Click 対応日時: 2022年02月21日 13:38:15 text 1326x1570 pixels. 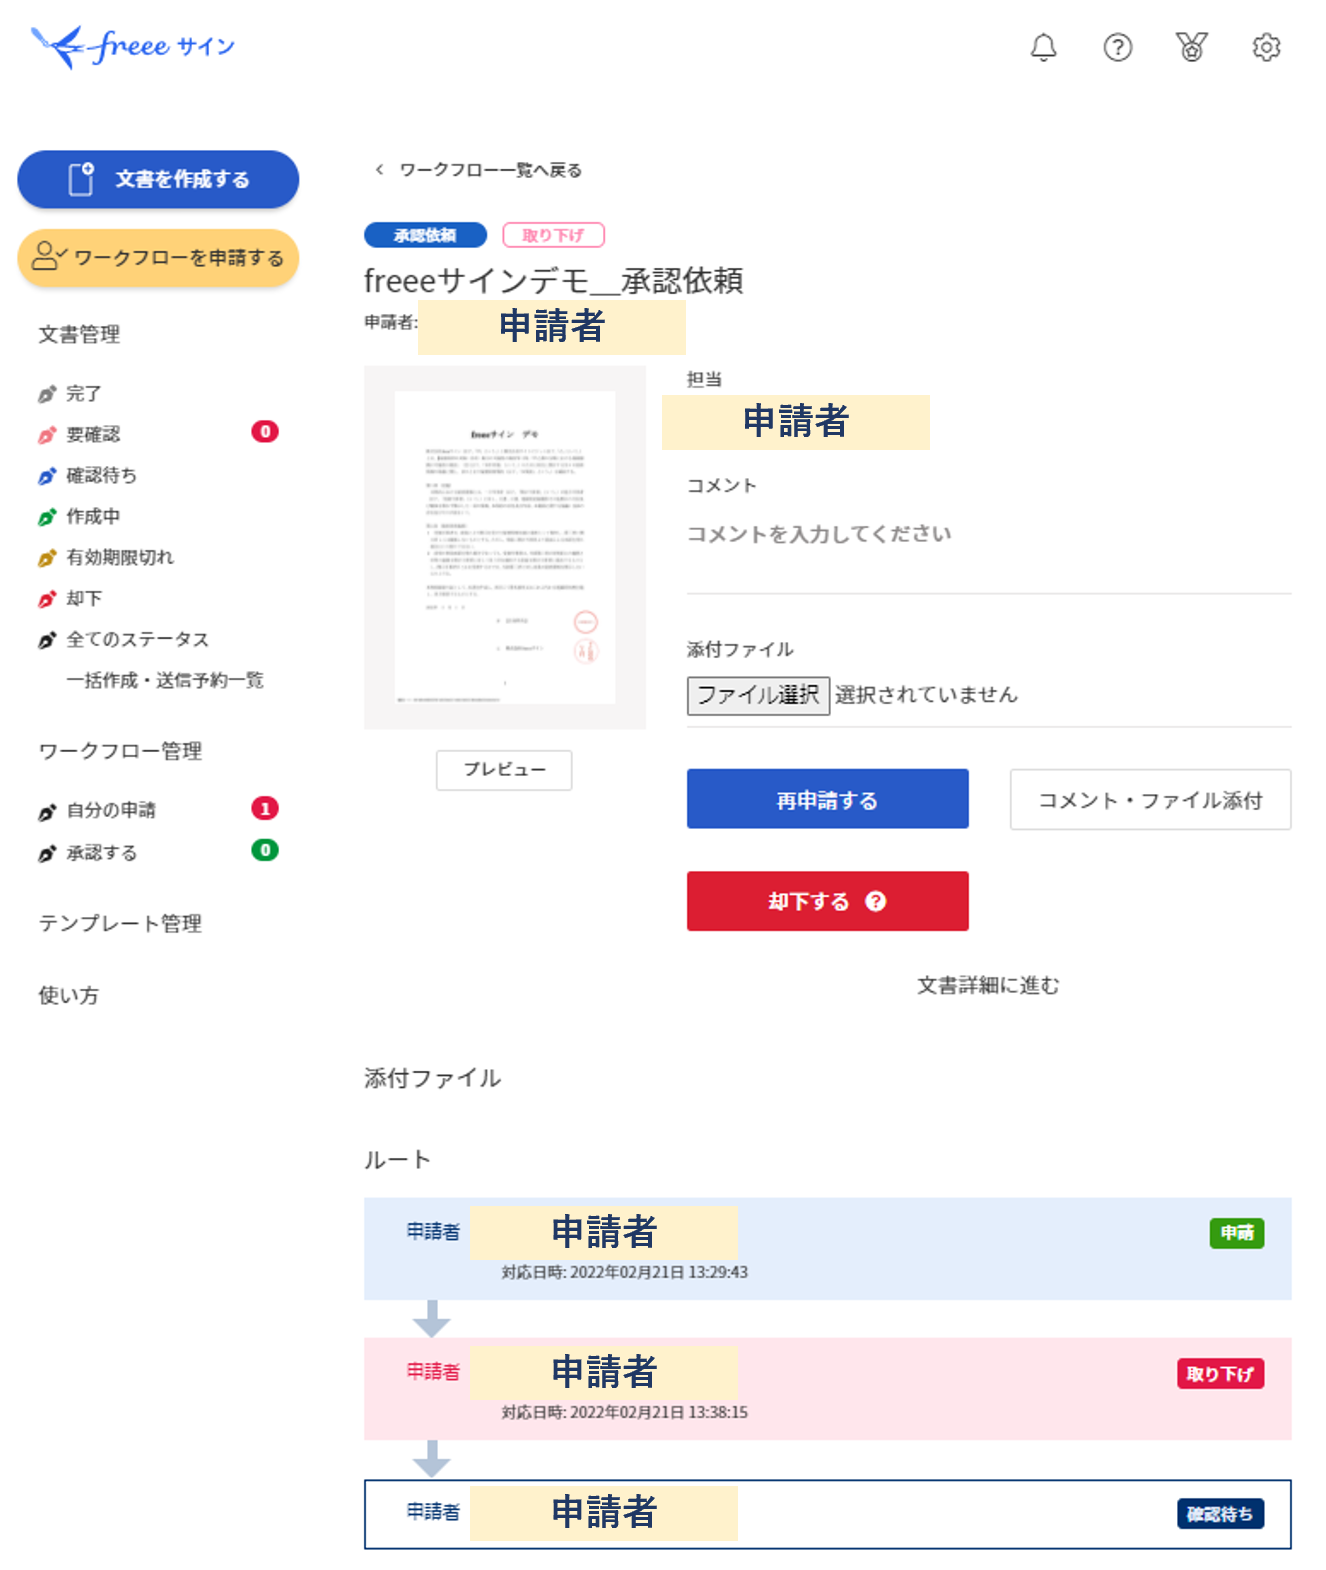click(624, 1413)
